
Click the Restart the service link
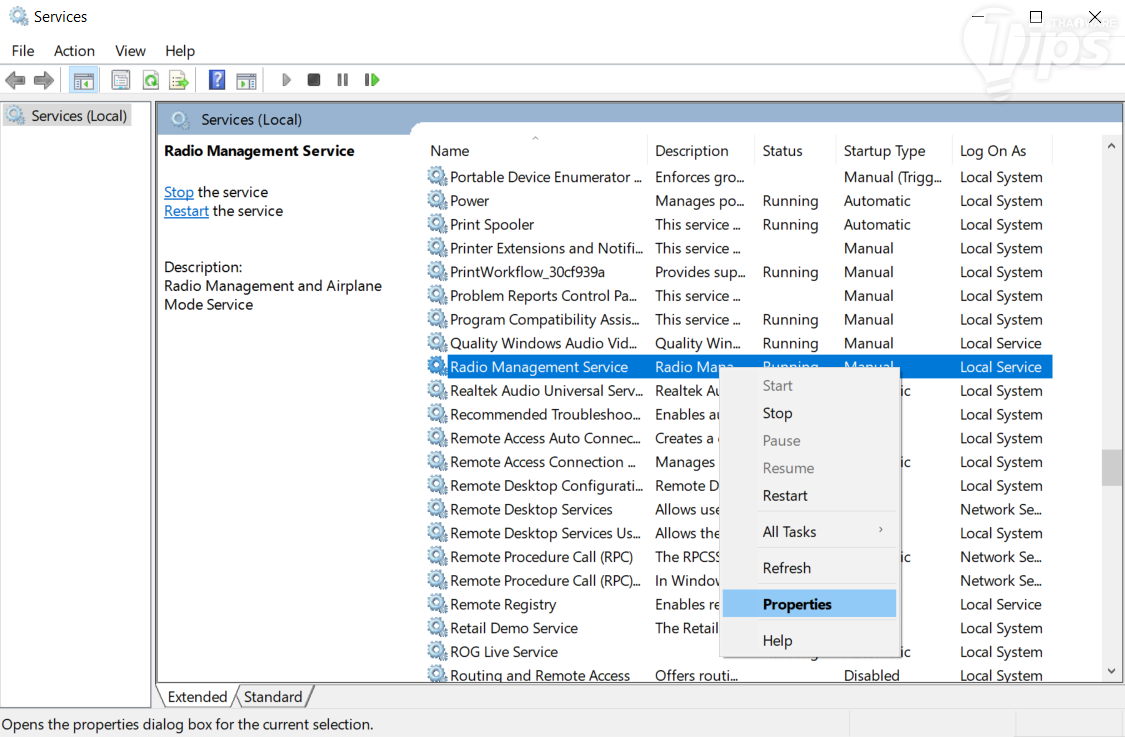[186, 211]
